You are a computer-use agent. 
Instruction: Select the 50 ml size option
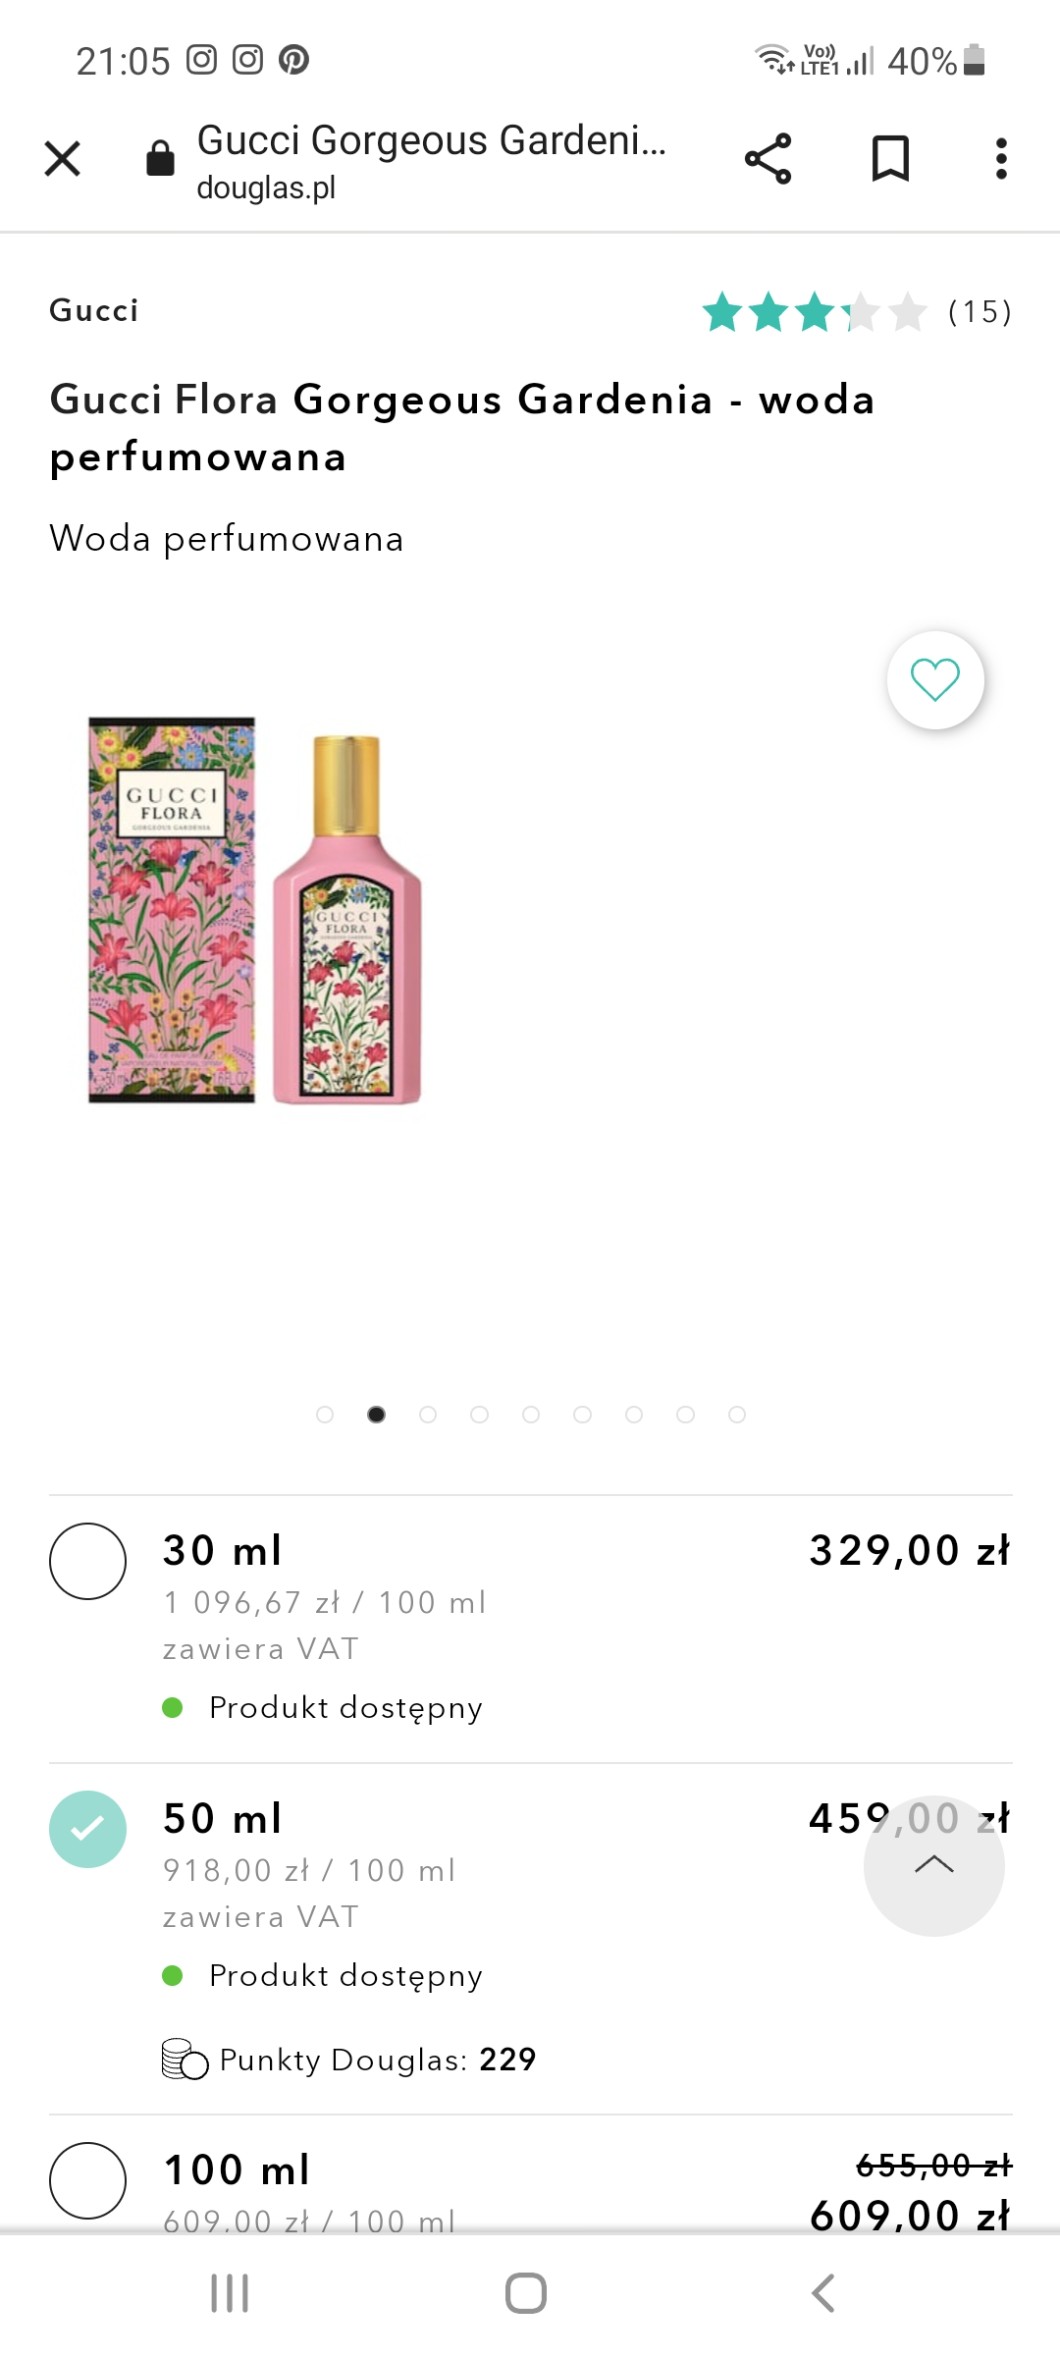(x=88, y=1829)
